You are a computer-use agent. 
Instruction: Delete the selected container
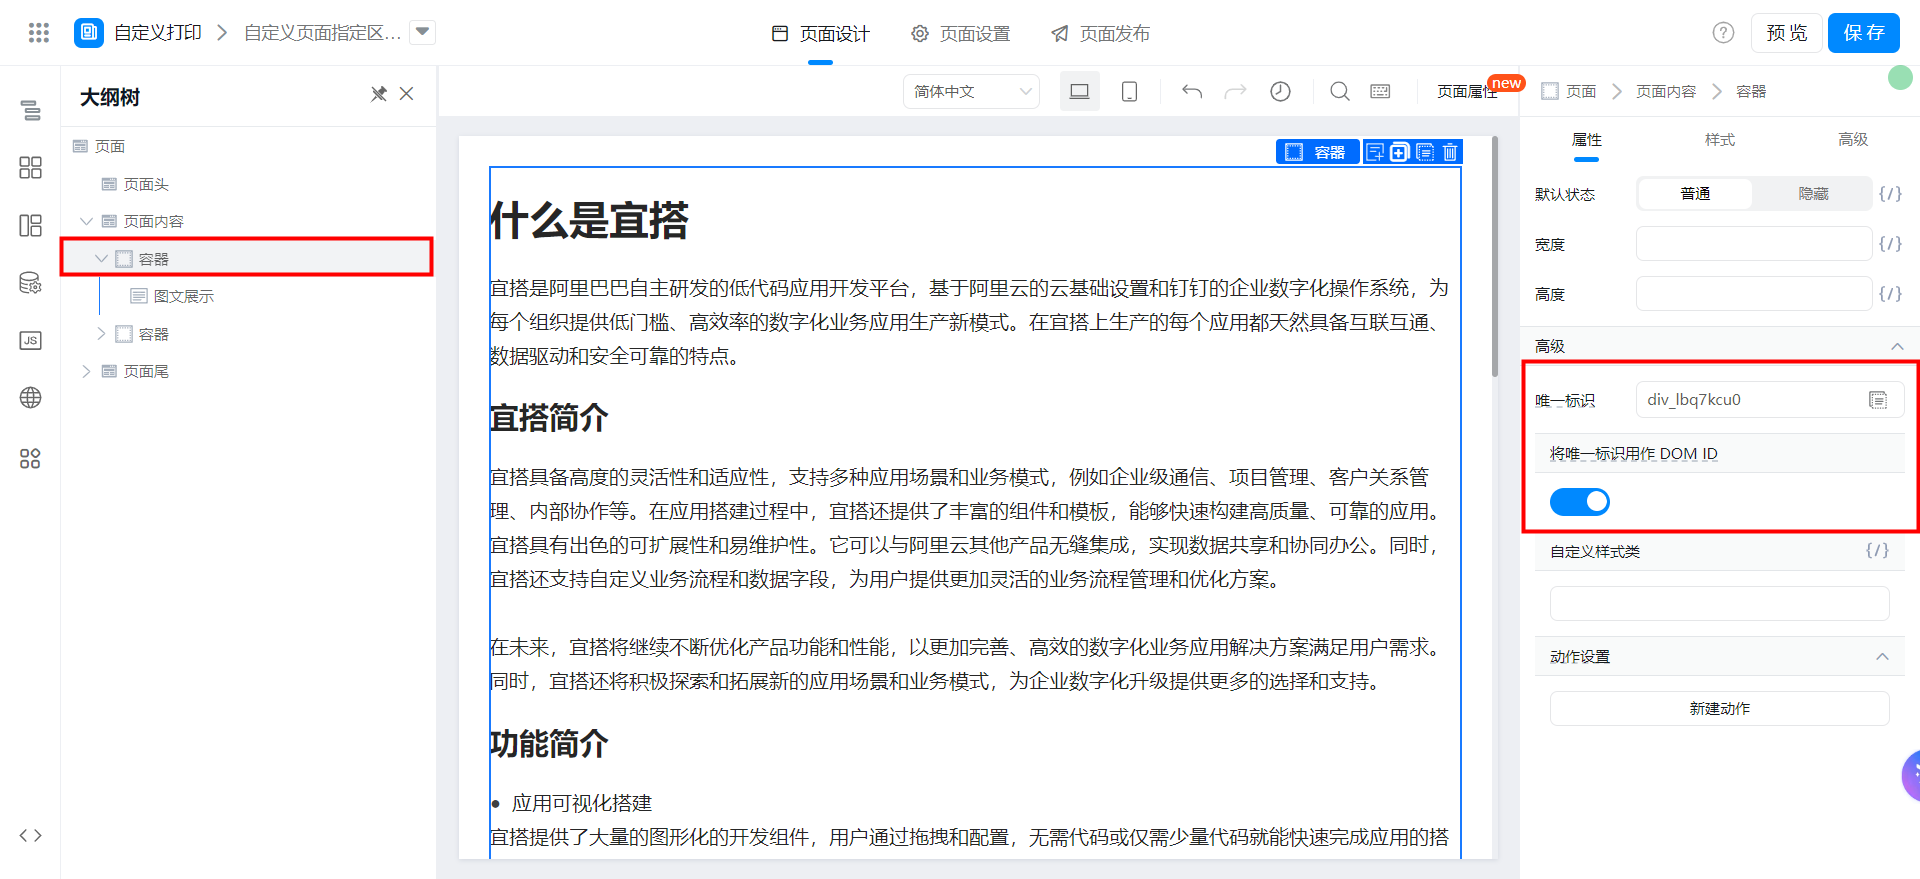(x=1450, y=152)
